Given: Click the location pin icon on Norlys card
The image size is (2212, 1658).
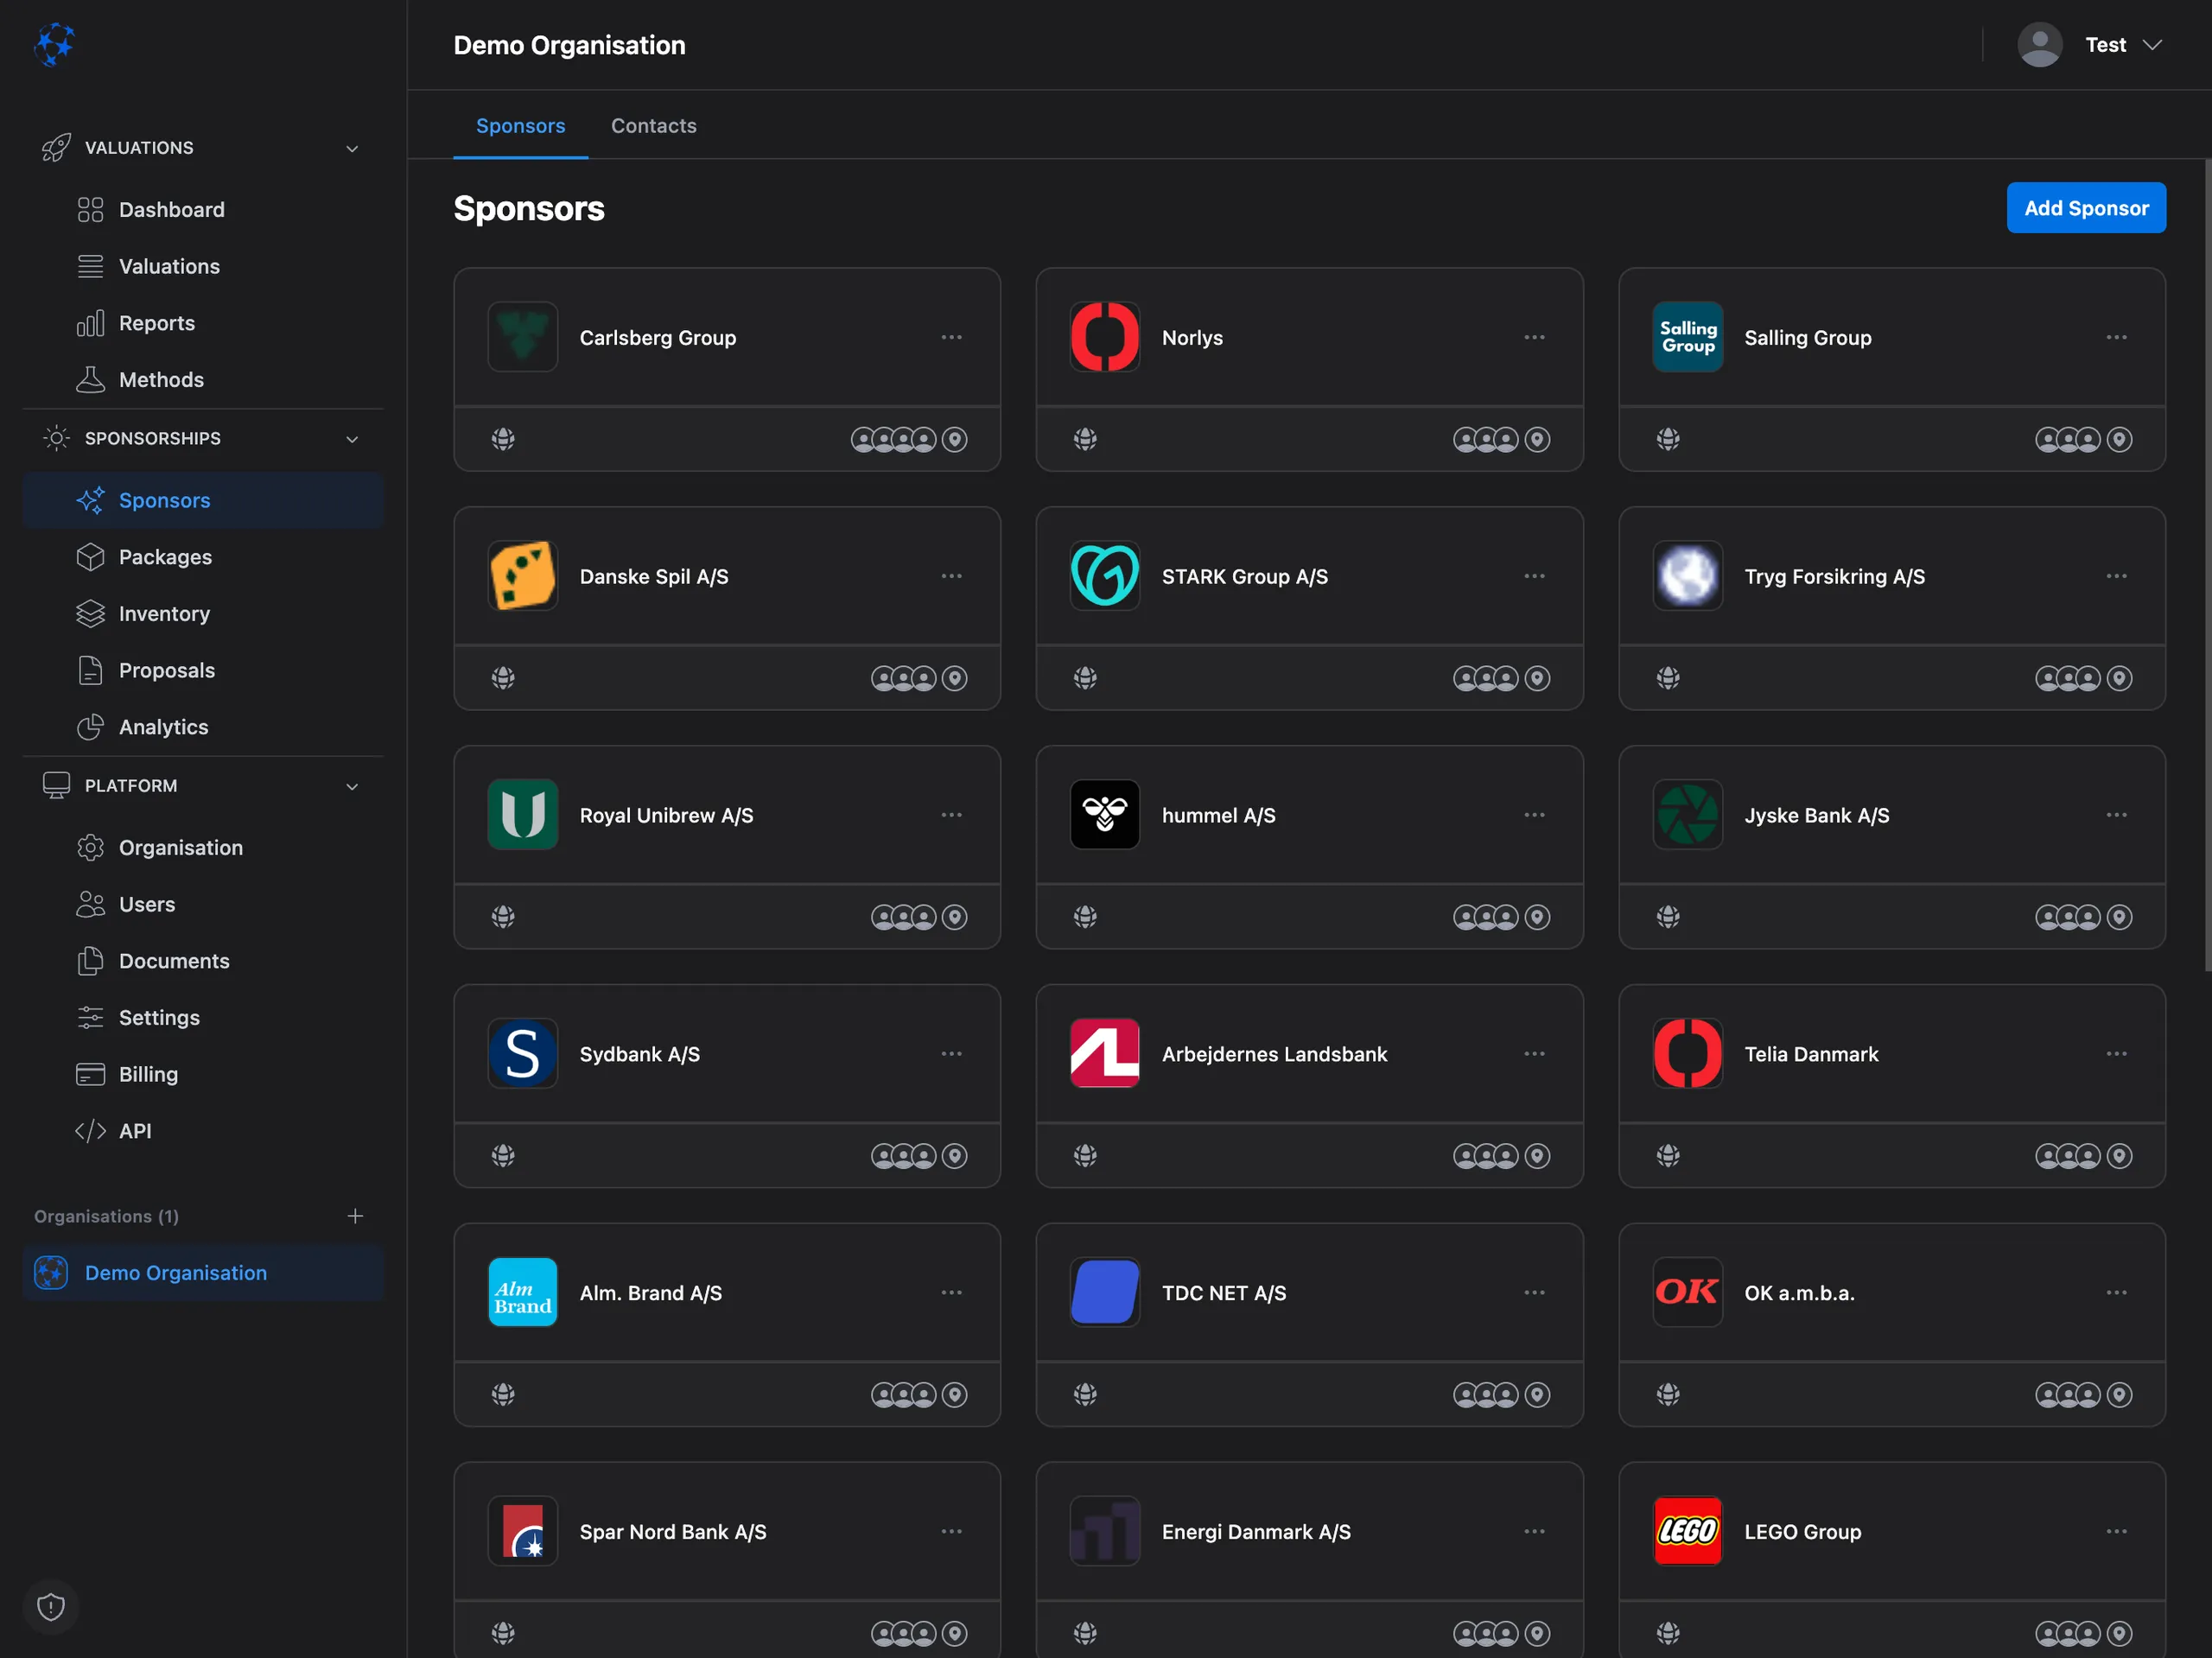Looking at the screenshot, I should [x=1538, y=439].
